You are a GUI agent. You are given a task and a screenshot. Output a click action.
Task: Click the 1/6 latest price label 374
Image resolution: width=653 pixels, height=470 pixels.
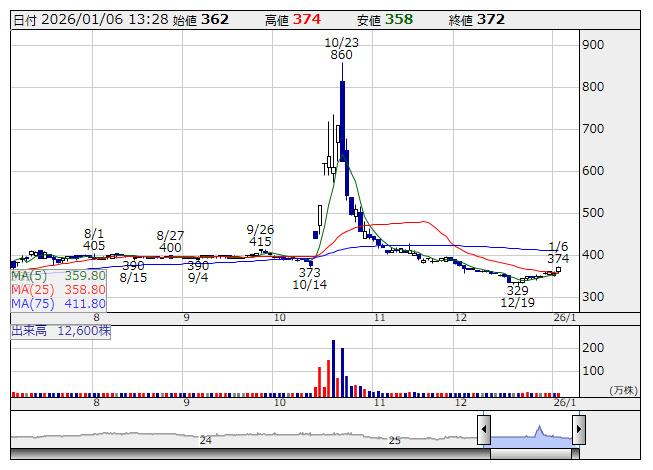click(558, 259)
